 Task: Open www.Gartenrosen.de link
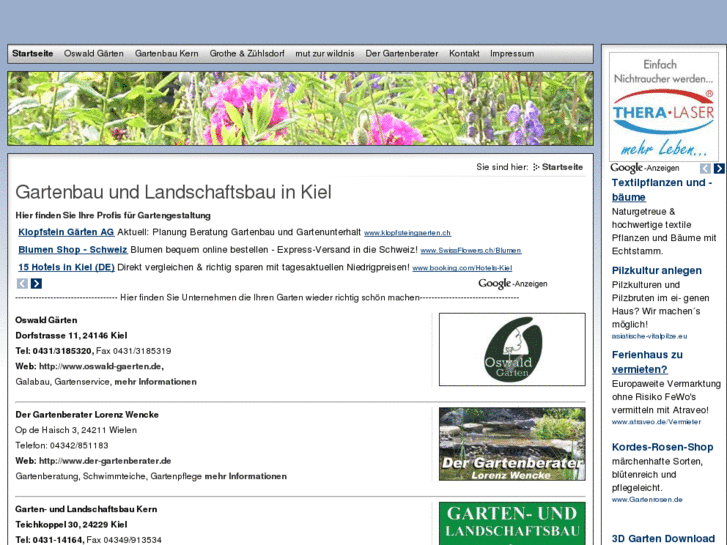click(647, 500)
